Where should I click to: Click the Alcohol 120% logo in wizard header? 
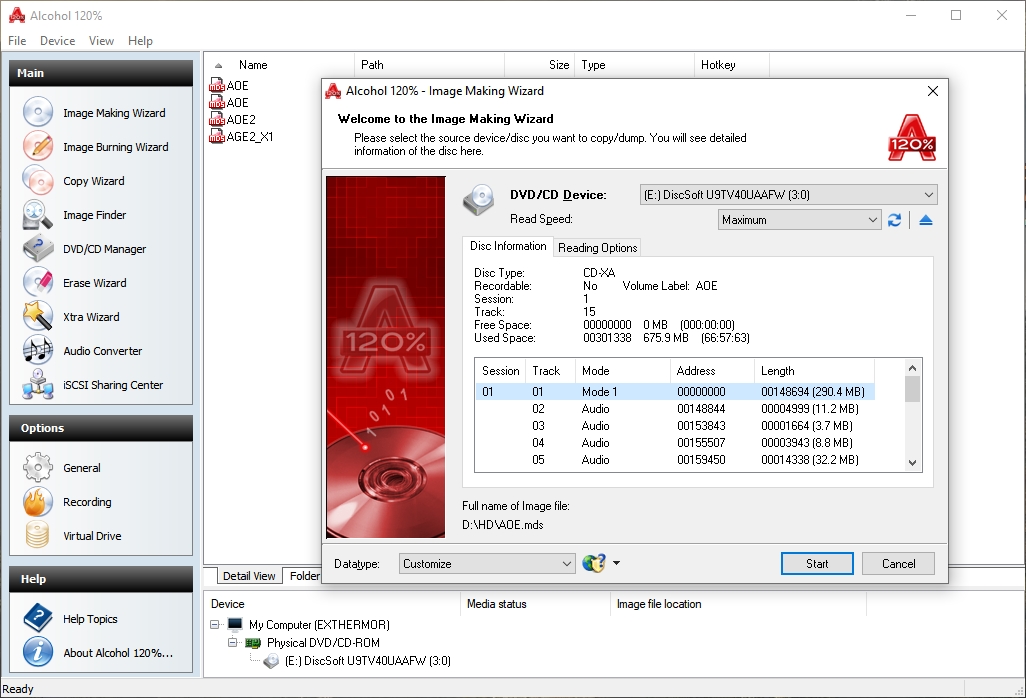(x=911, y=138)
